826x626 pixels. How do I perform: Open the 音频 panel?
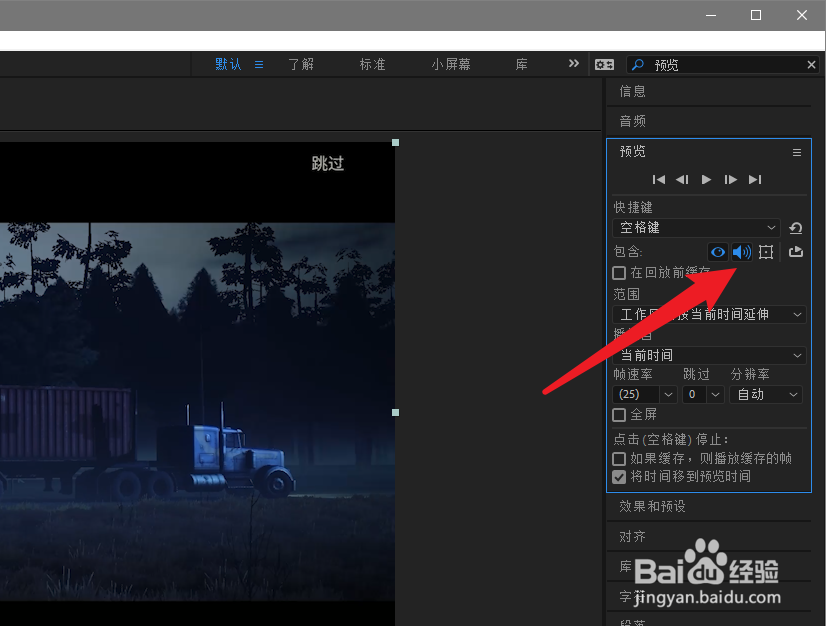pos(633,121)
